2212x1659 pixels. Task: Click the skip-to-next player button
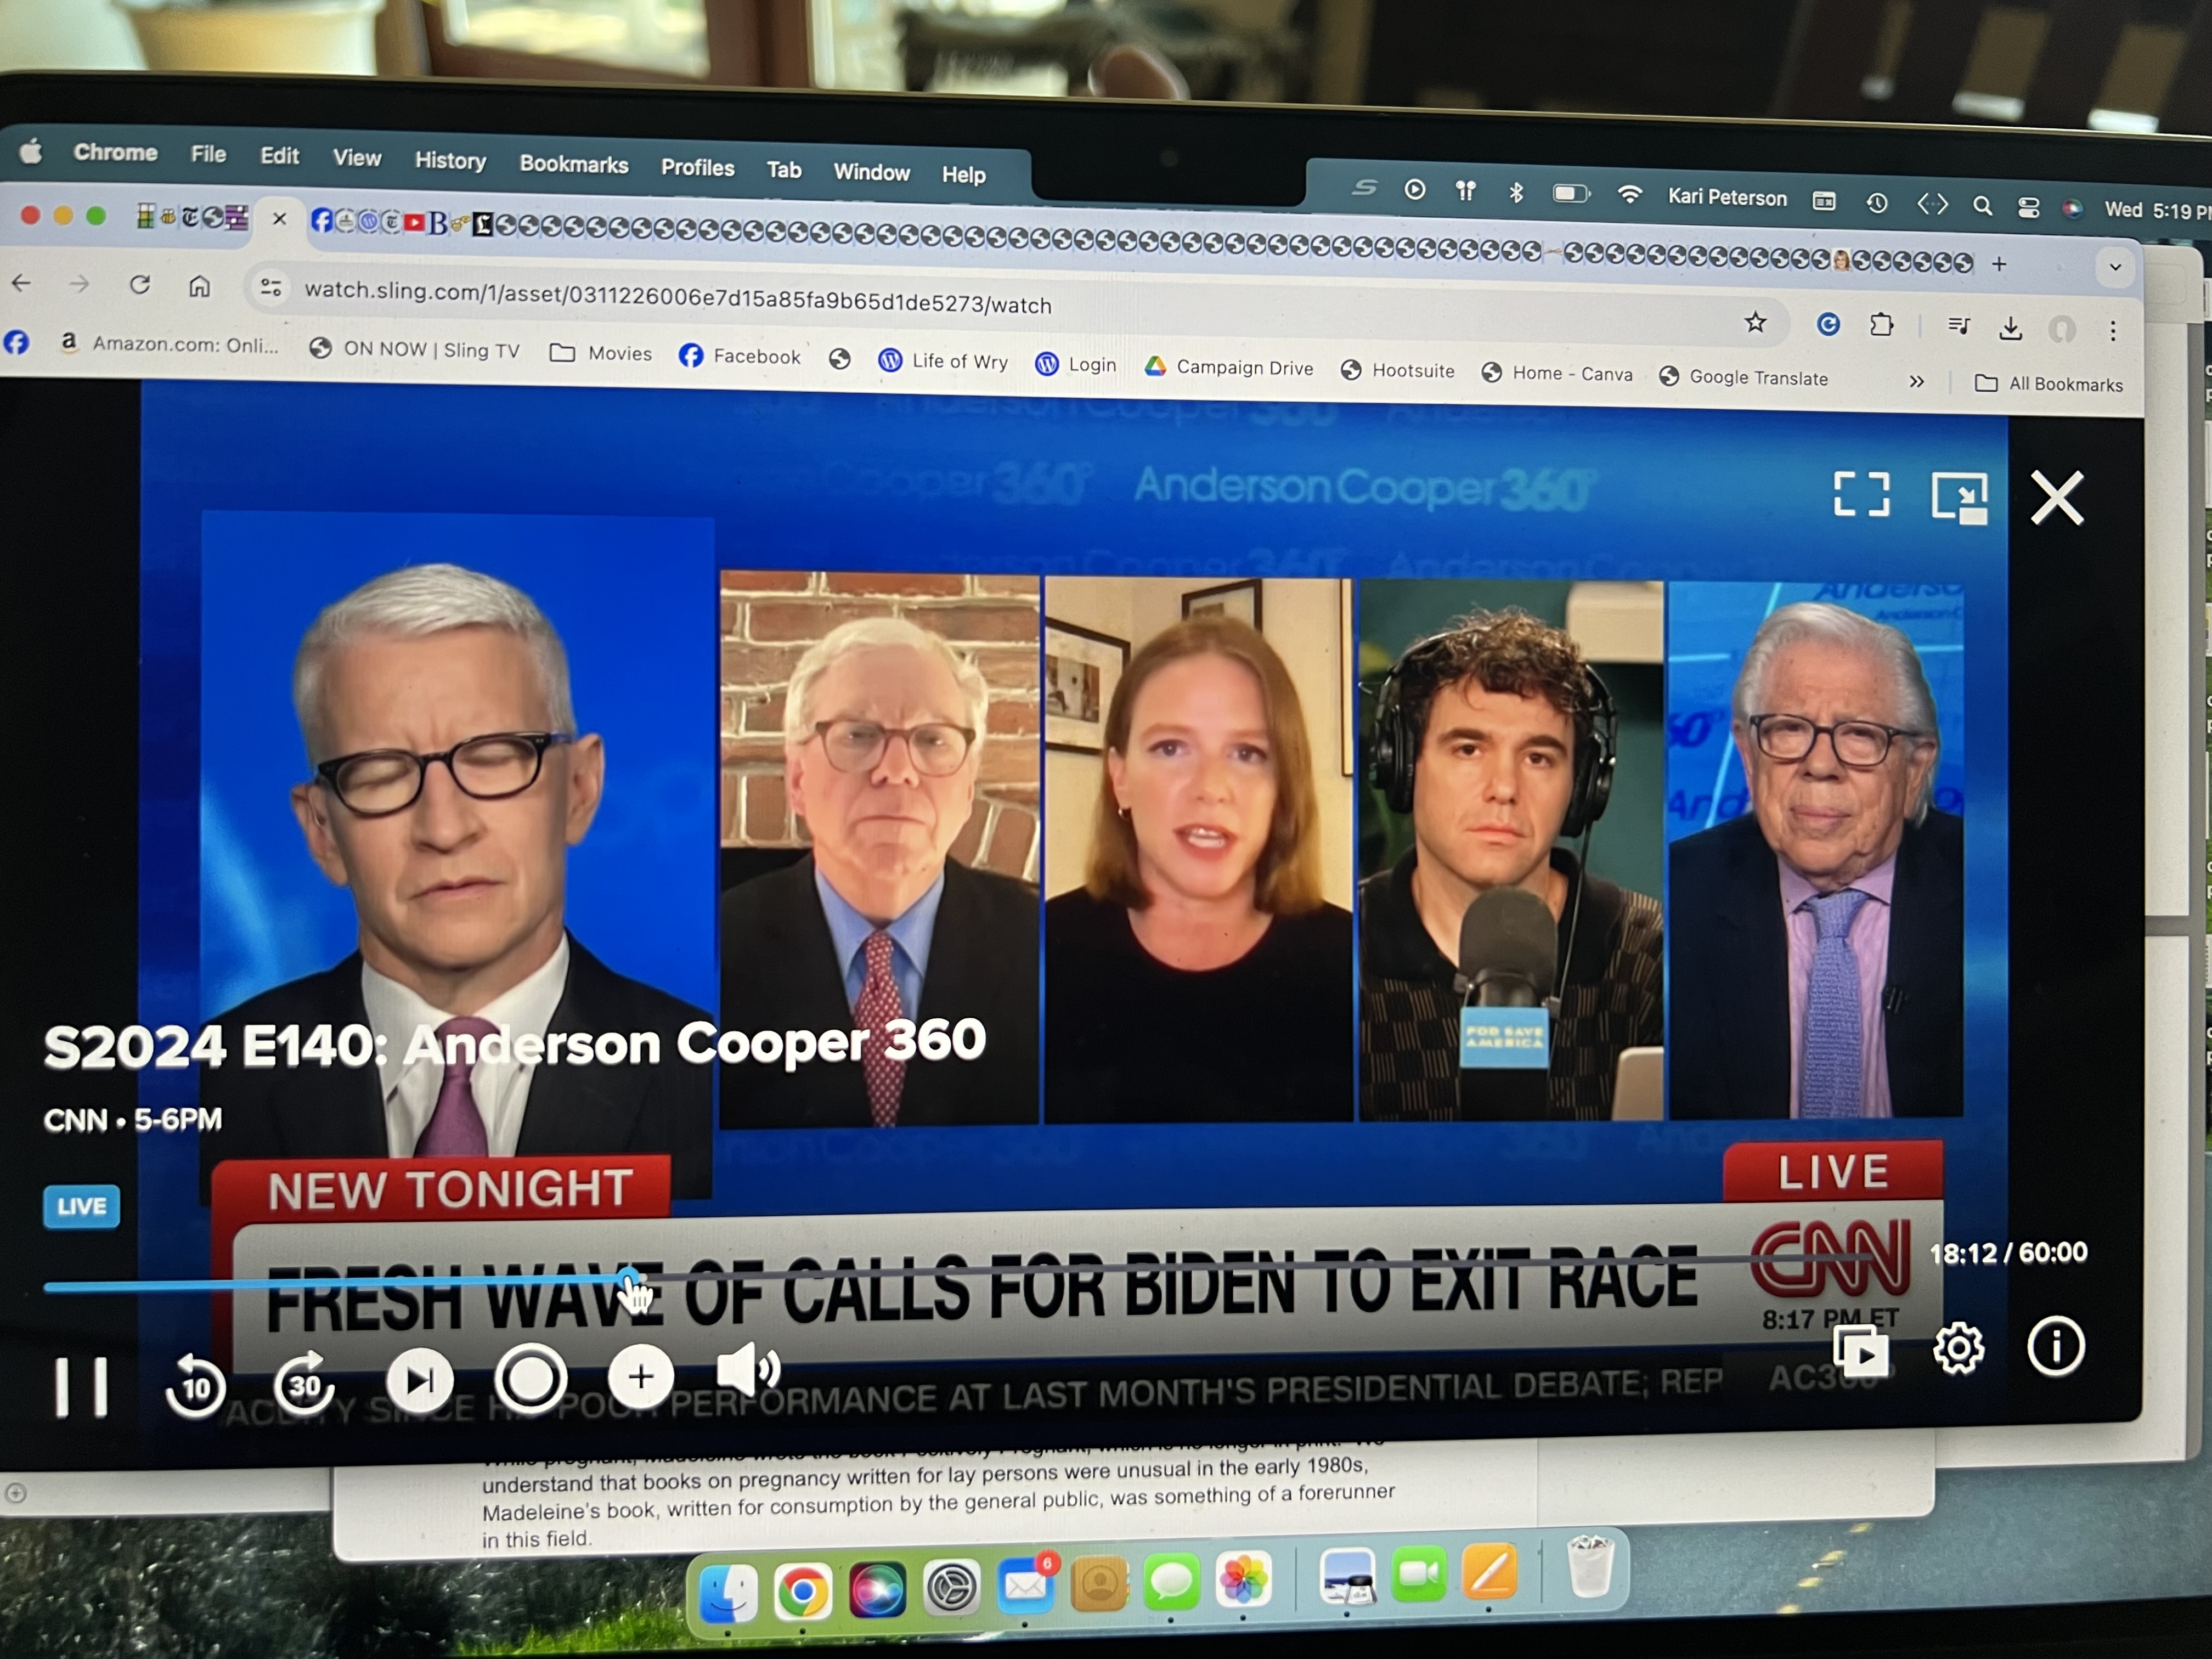coord(420,1381)
